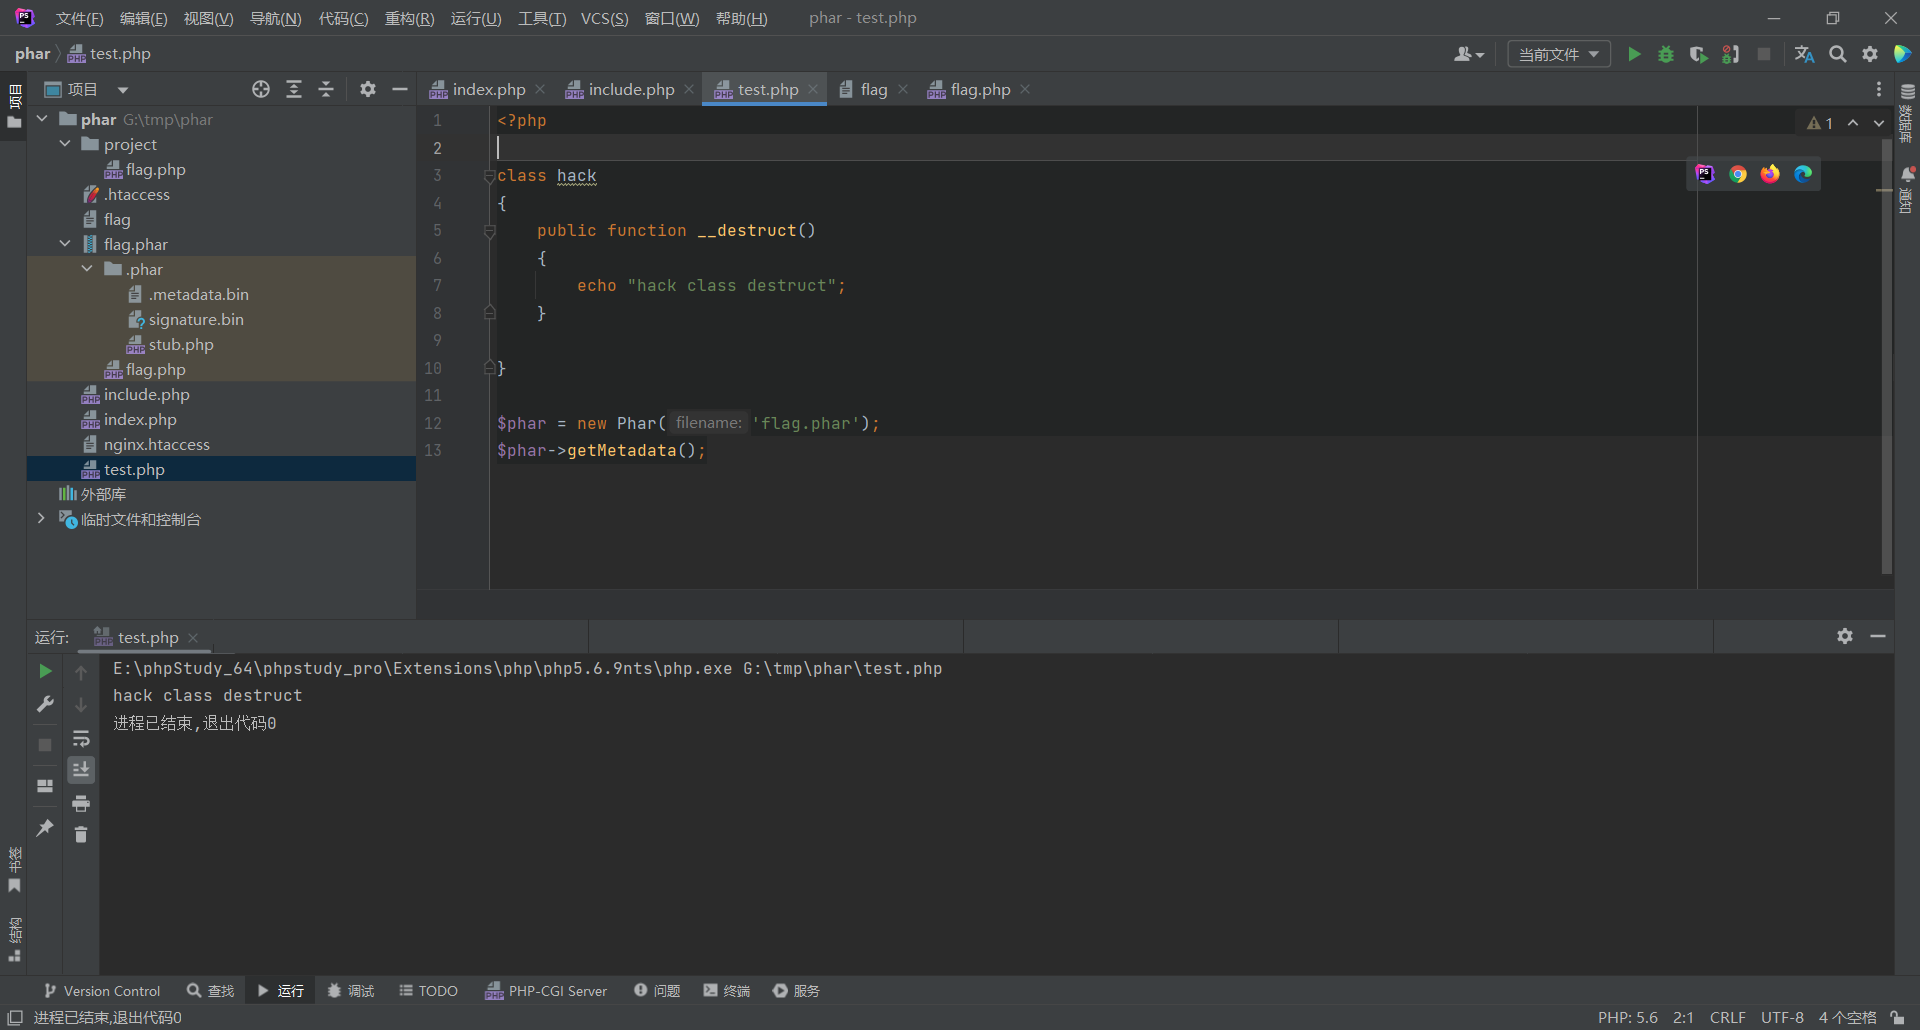Open the translate tool icon
Screen dimensions: 1920x1030
1805,54
